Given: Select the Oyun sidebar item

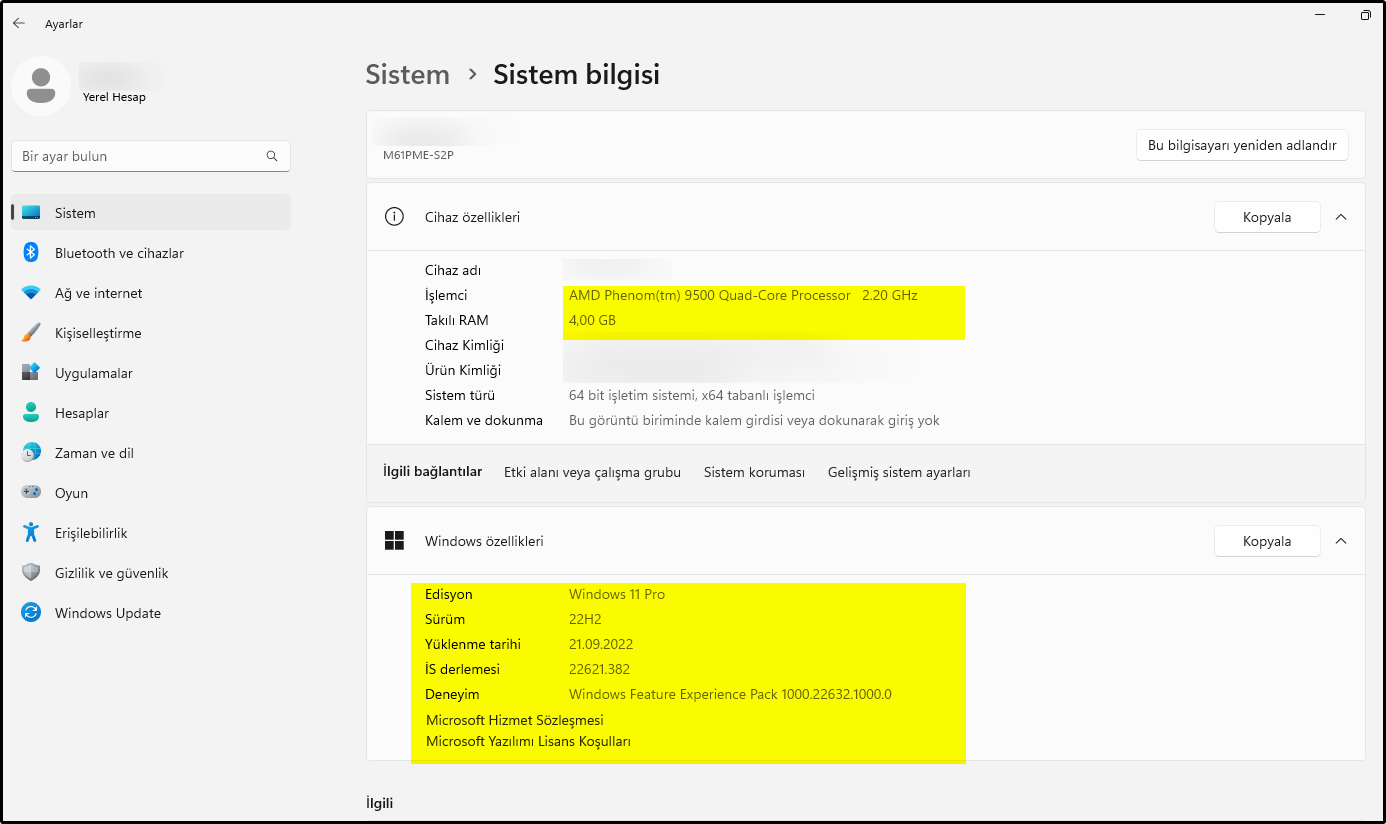Looking at the screenshot, I should (151, 493).
